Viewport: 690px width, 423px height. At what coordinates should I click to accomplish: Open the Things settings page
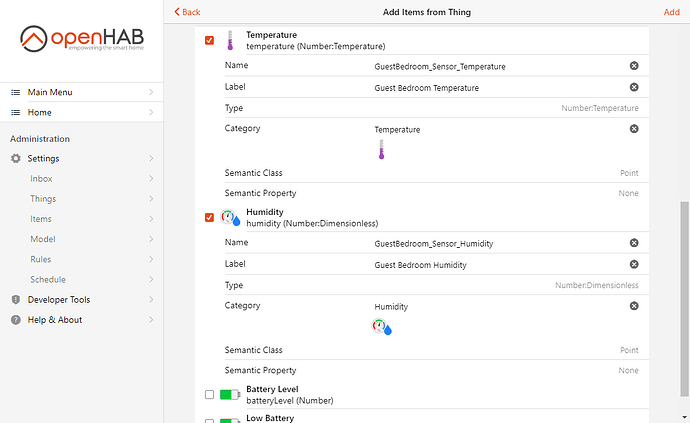click(x=43, y=199)
